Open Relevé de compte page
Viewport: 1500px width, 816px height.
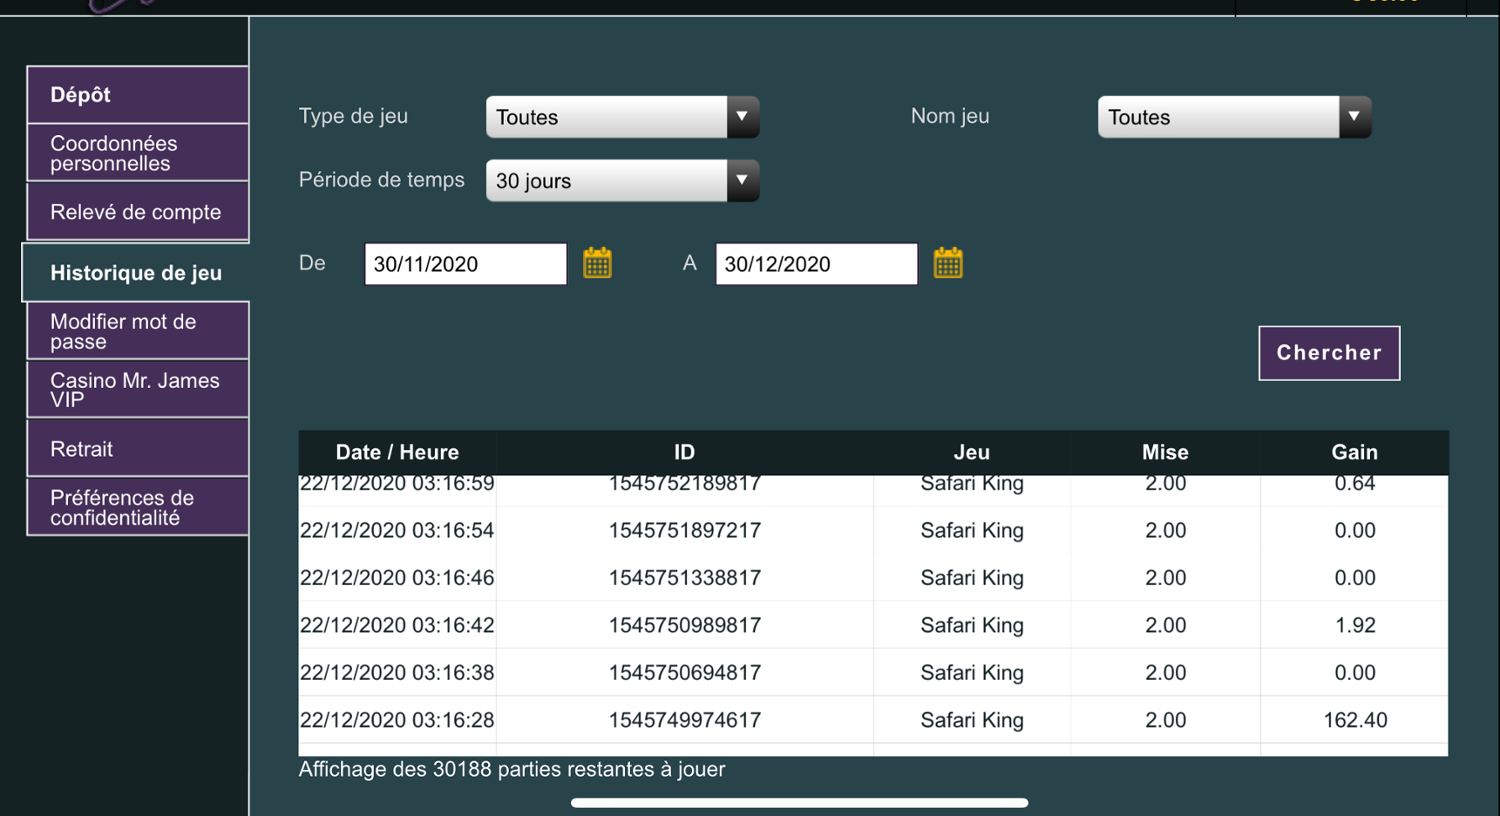click(x=137, y=212)
